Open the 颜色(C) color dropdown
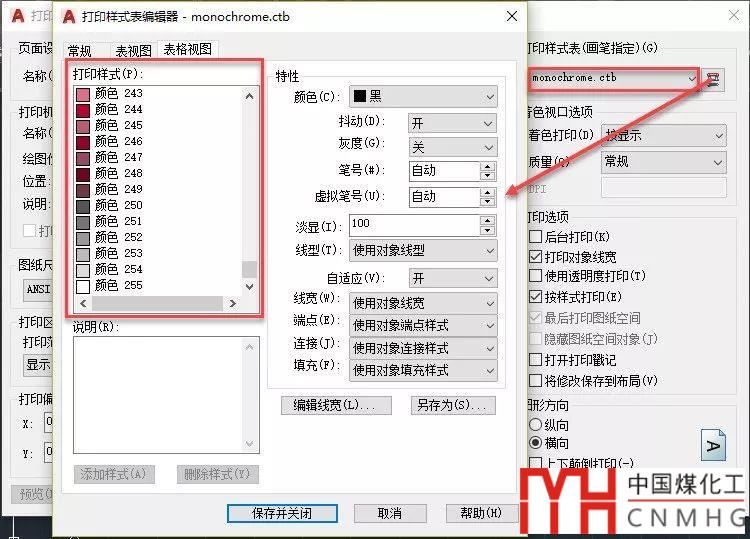 423,97
